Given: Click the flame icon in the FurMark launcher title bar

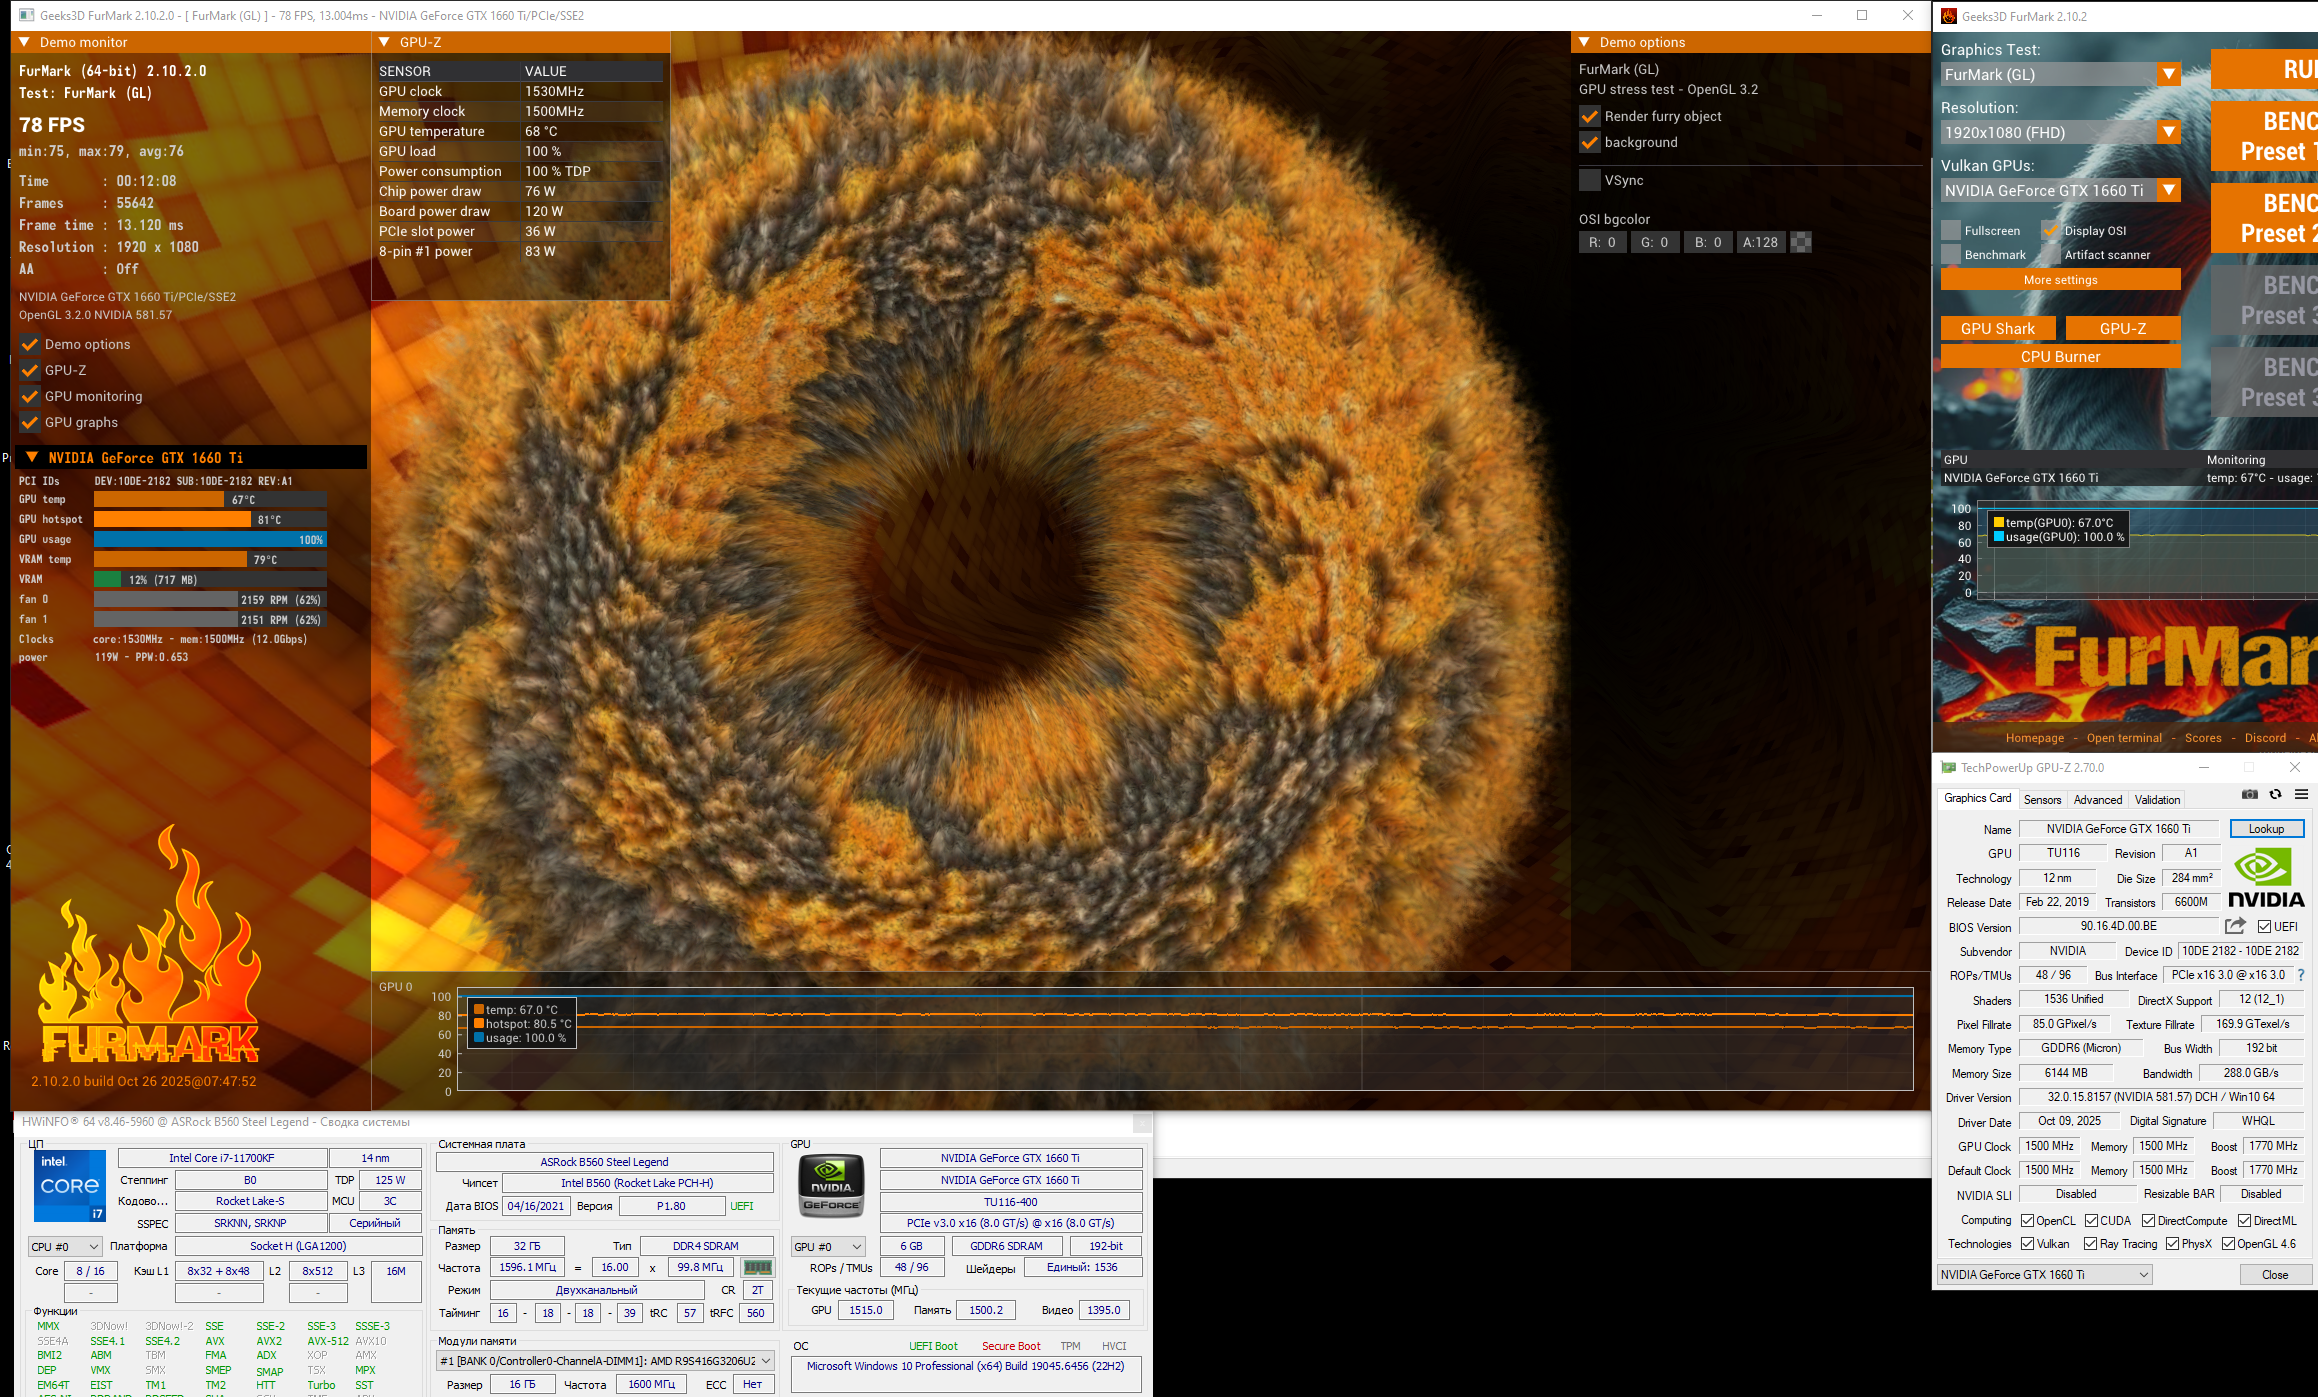Looking at the screenshot, I should tap(1948, 16).
